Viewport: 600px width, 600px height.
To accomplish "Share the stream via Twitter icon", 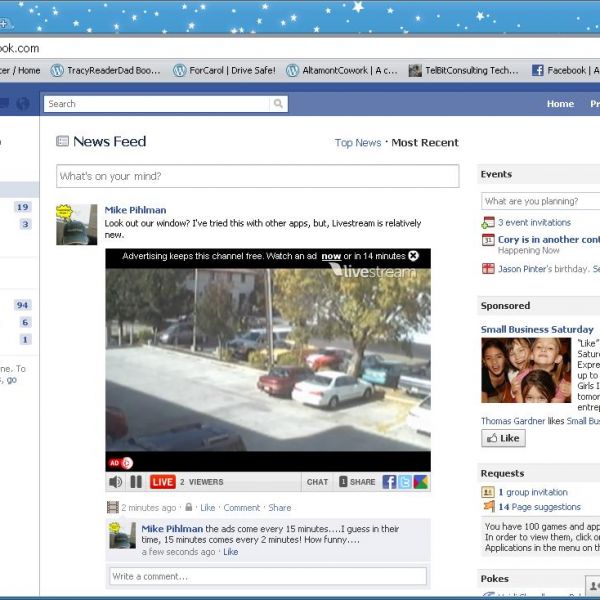I will coord(405,482).
